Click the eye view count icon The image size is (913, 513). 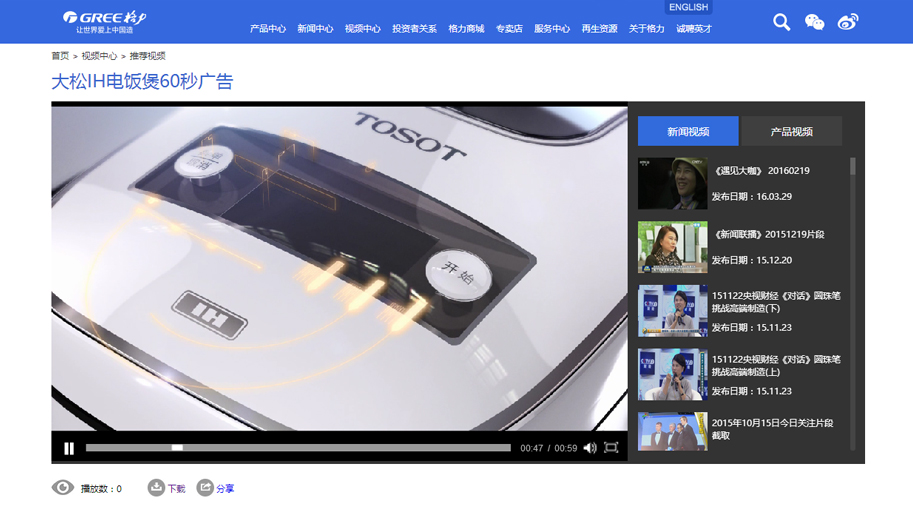pos(63,487)
